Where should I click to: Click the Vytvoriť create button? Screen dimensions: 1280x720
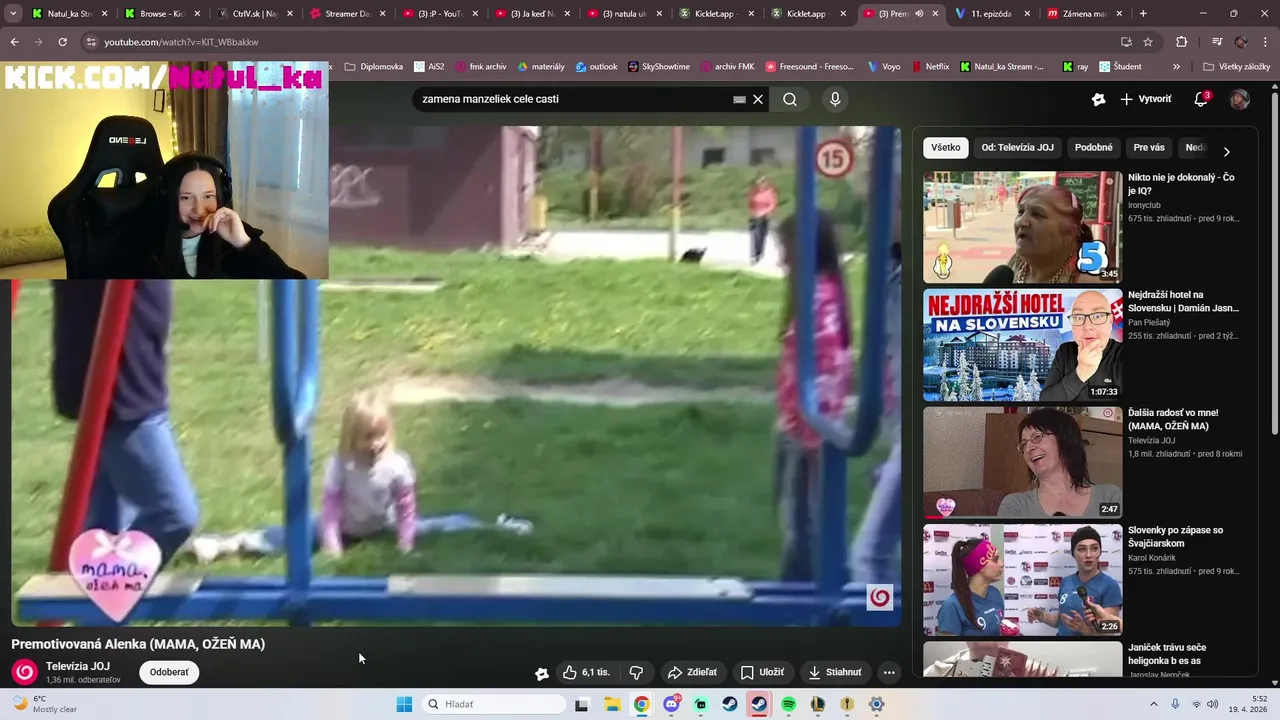tap(1146, 99)
